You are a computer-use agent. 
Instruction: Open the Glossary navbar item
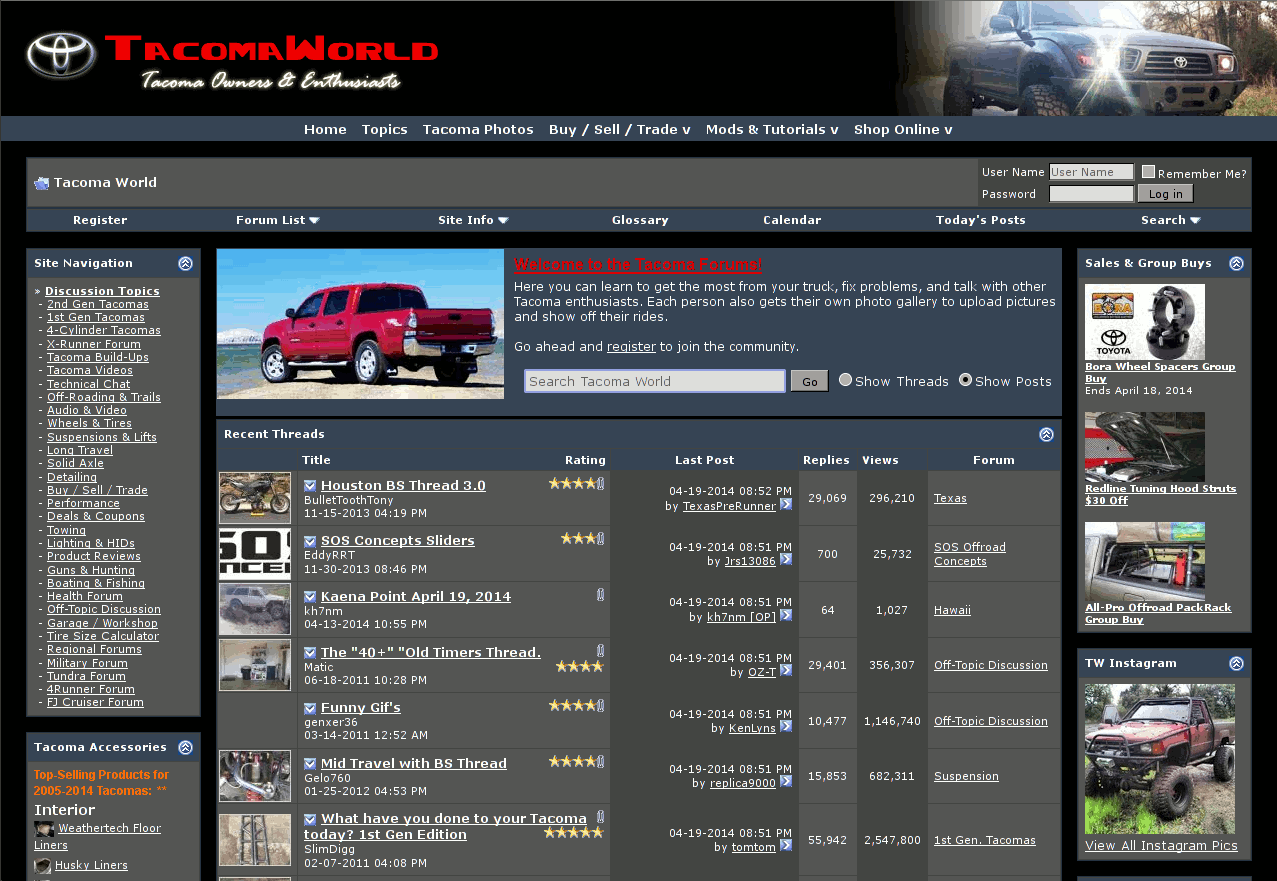click(640, 220)
